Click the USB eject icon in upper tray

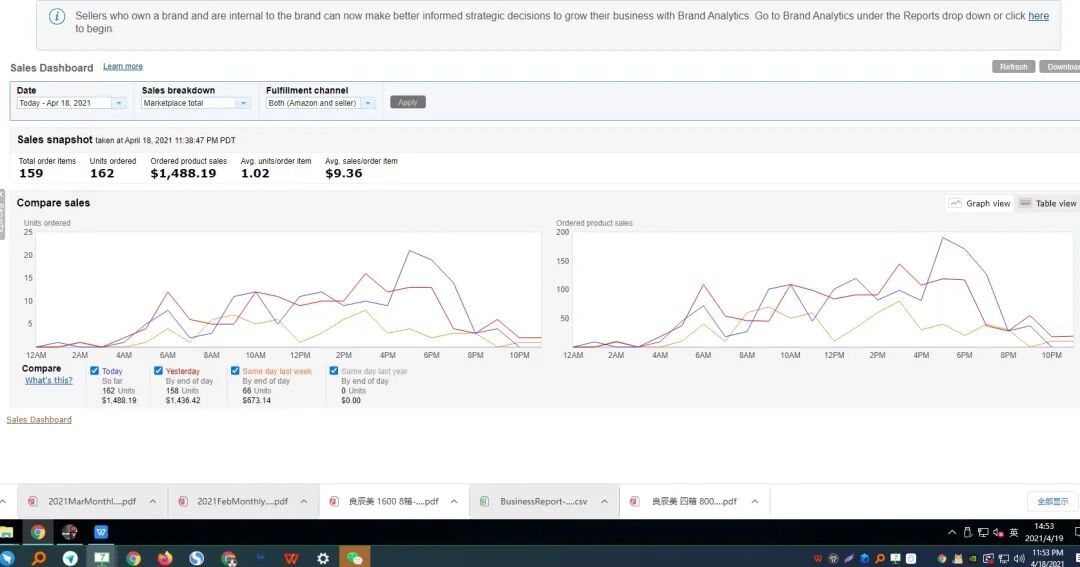[x=968, y=532]
